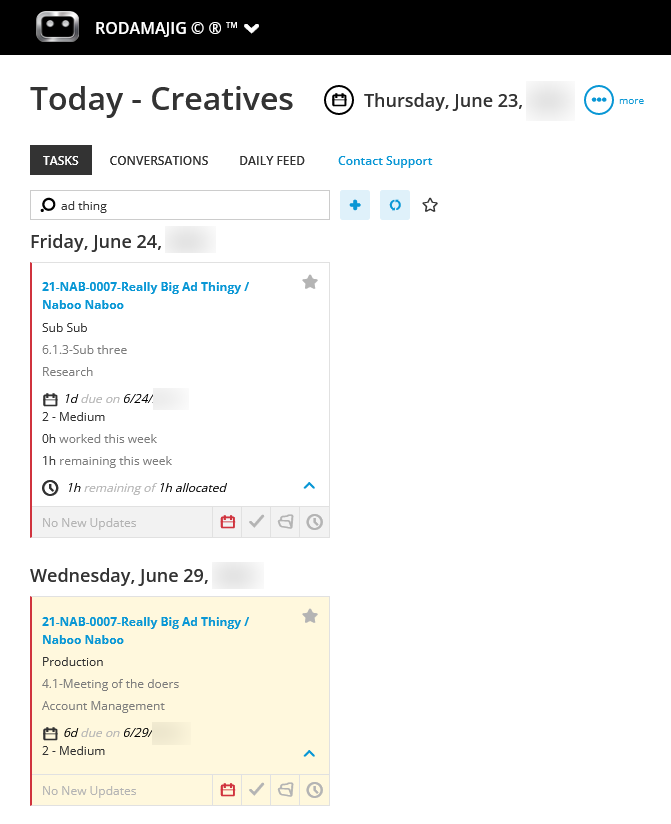Click the megaphone icon on Wednesday task footer
The width and height of the screenshot is (671, 824).
tap(285, 790)
